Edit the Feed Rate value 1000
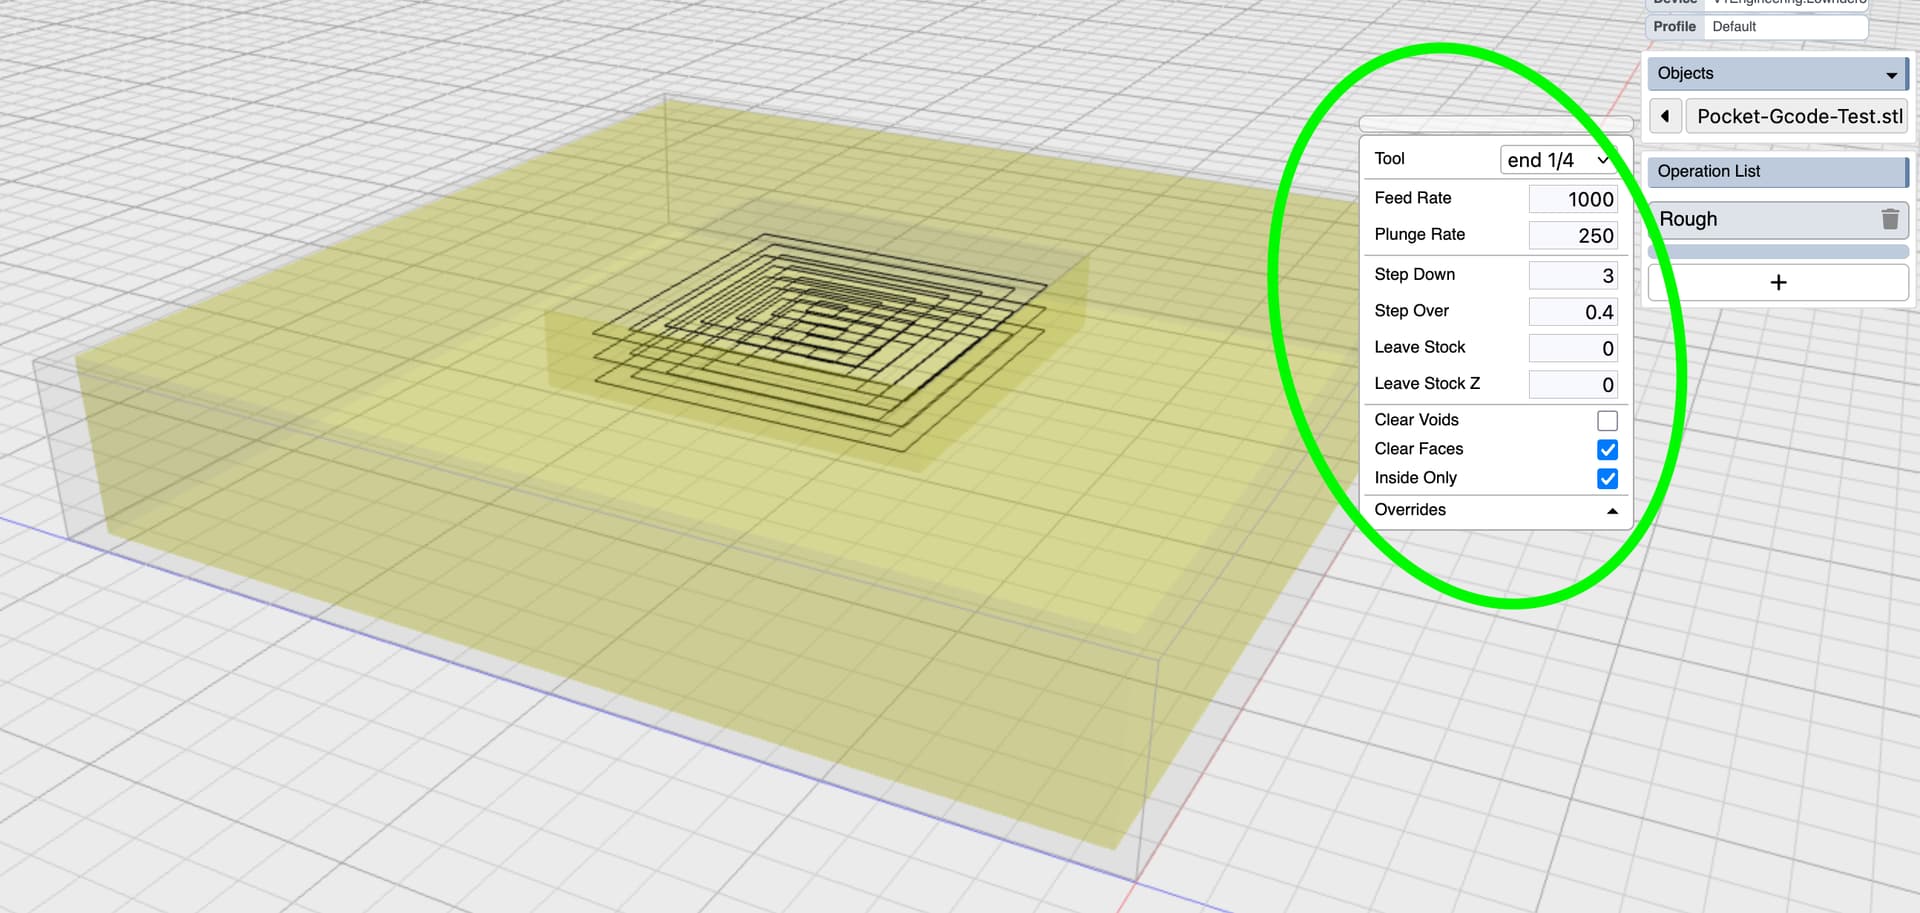The height and width of the screenshot is (913, 1920). click(1573, 199)
